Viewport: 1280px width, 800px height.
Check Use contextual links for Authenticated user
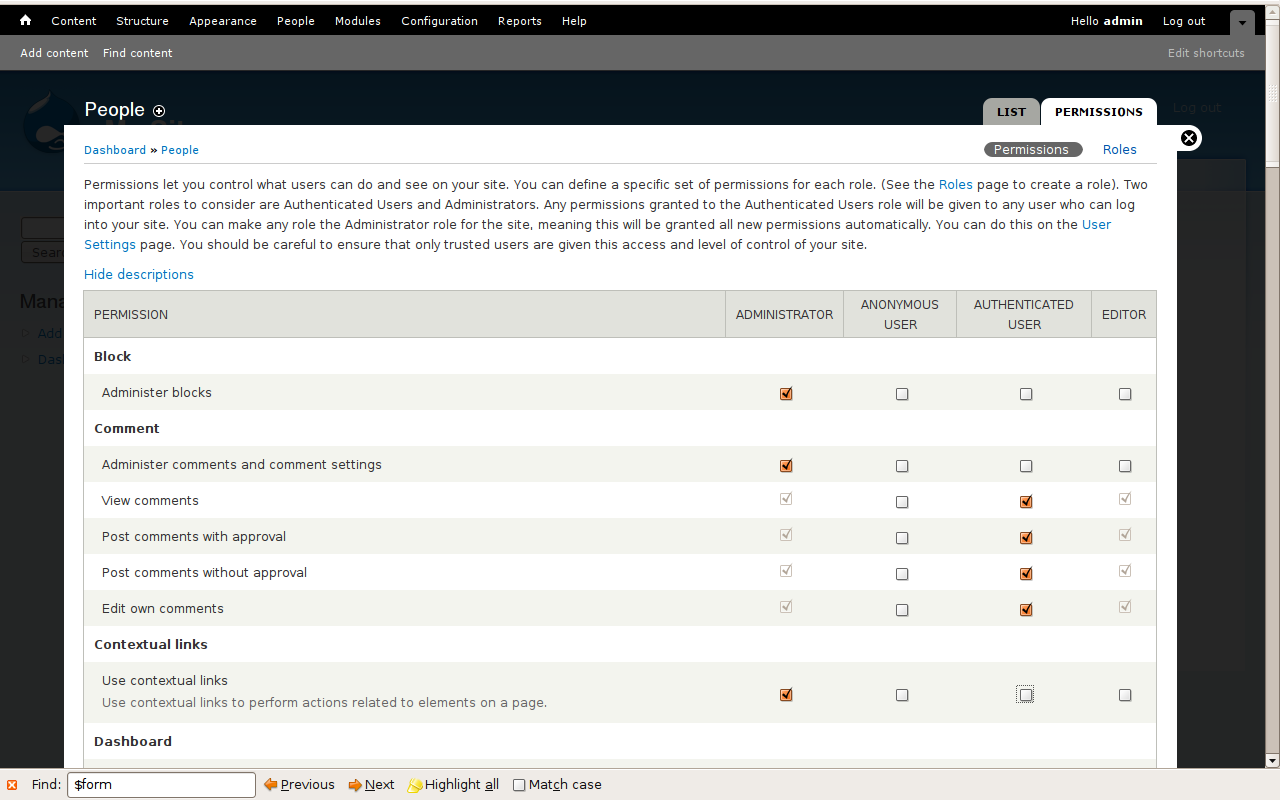[1025, 695]
